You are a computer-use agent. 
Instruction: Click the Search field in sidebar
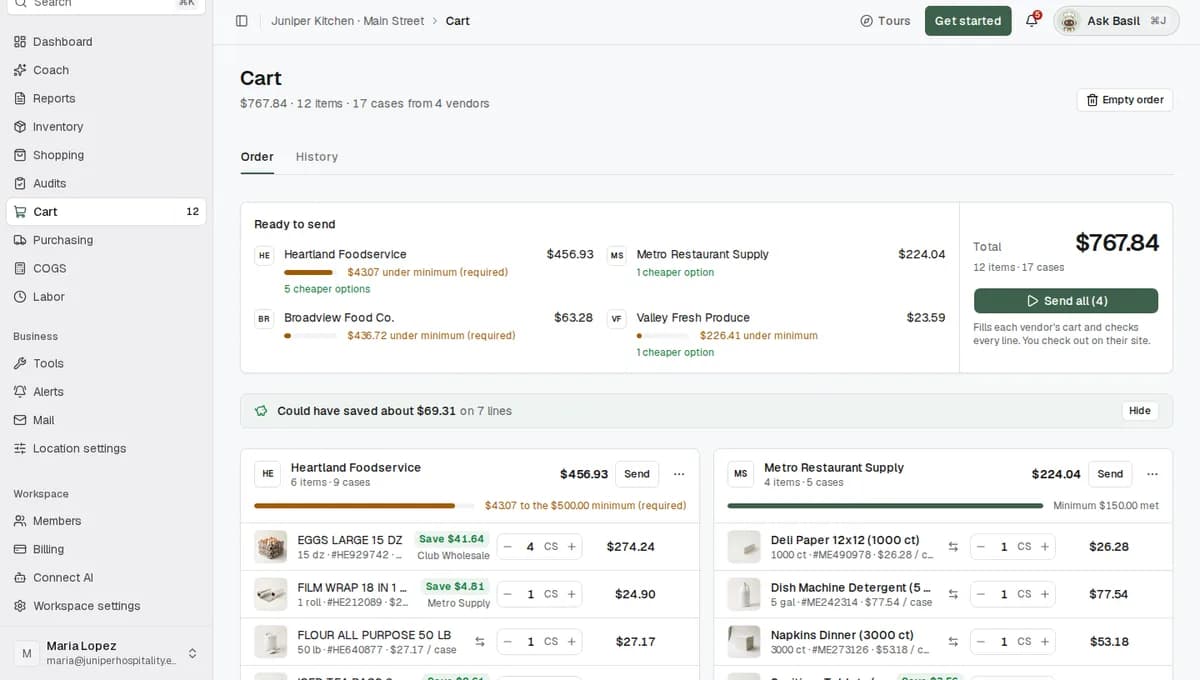[x=106, y=4]
